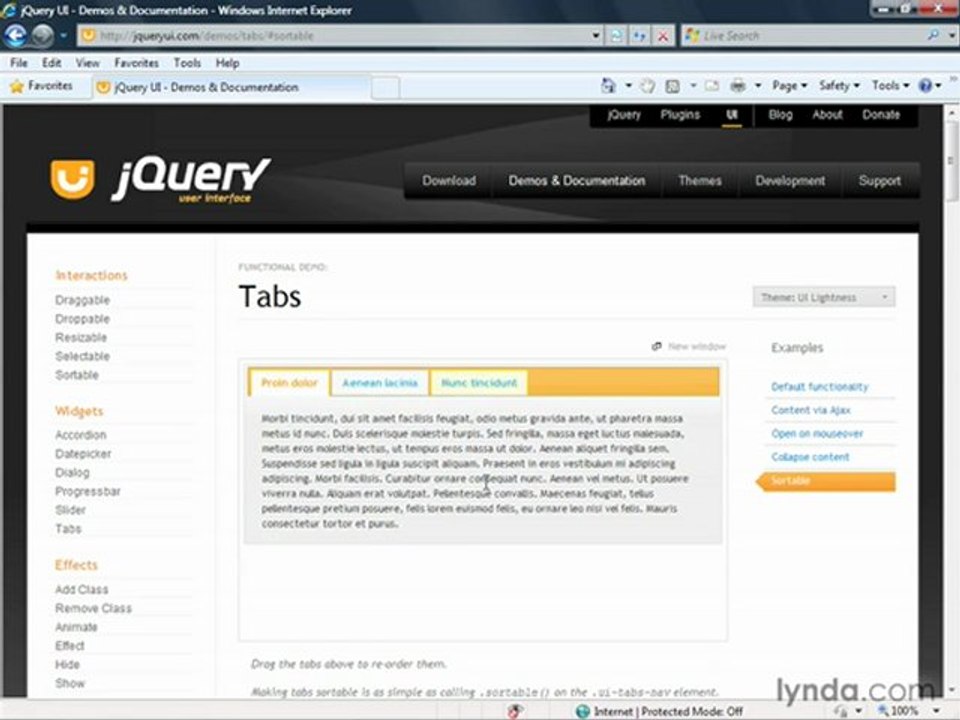Click the Donate link in top bar
The image size is (960, 720).
click(x=881, y=114)
